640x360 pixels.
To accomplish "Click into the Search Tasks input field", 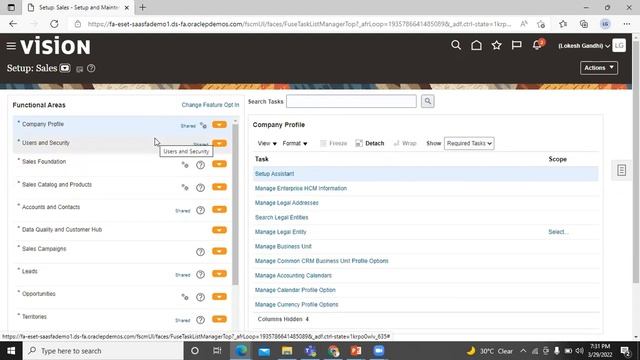I will pyautogui.click(x=351, y=101).
